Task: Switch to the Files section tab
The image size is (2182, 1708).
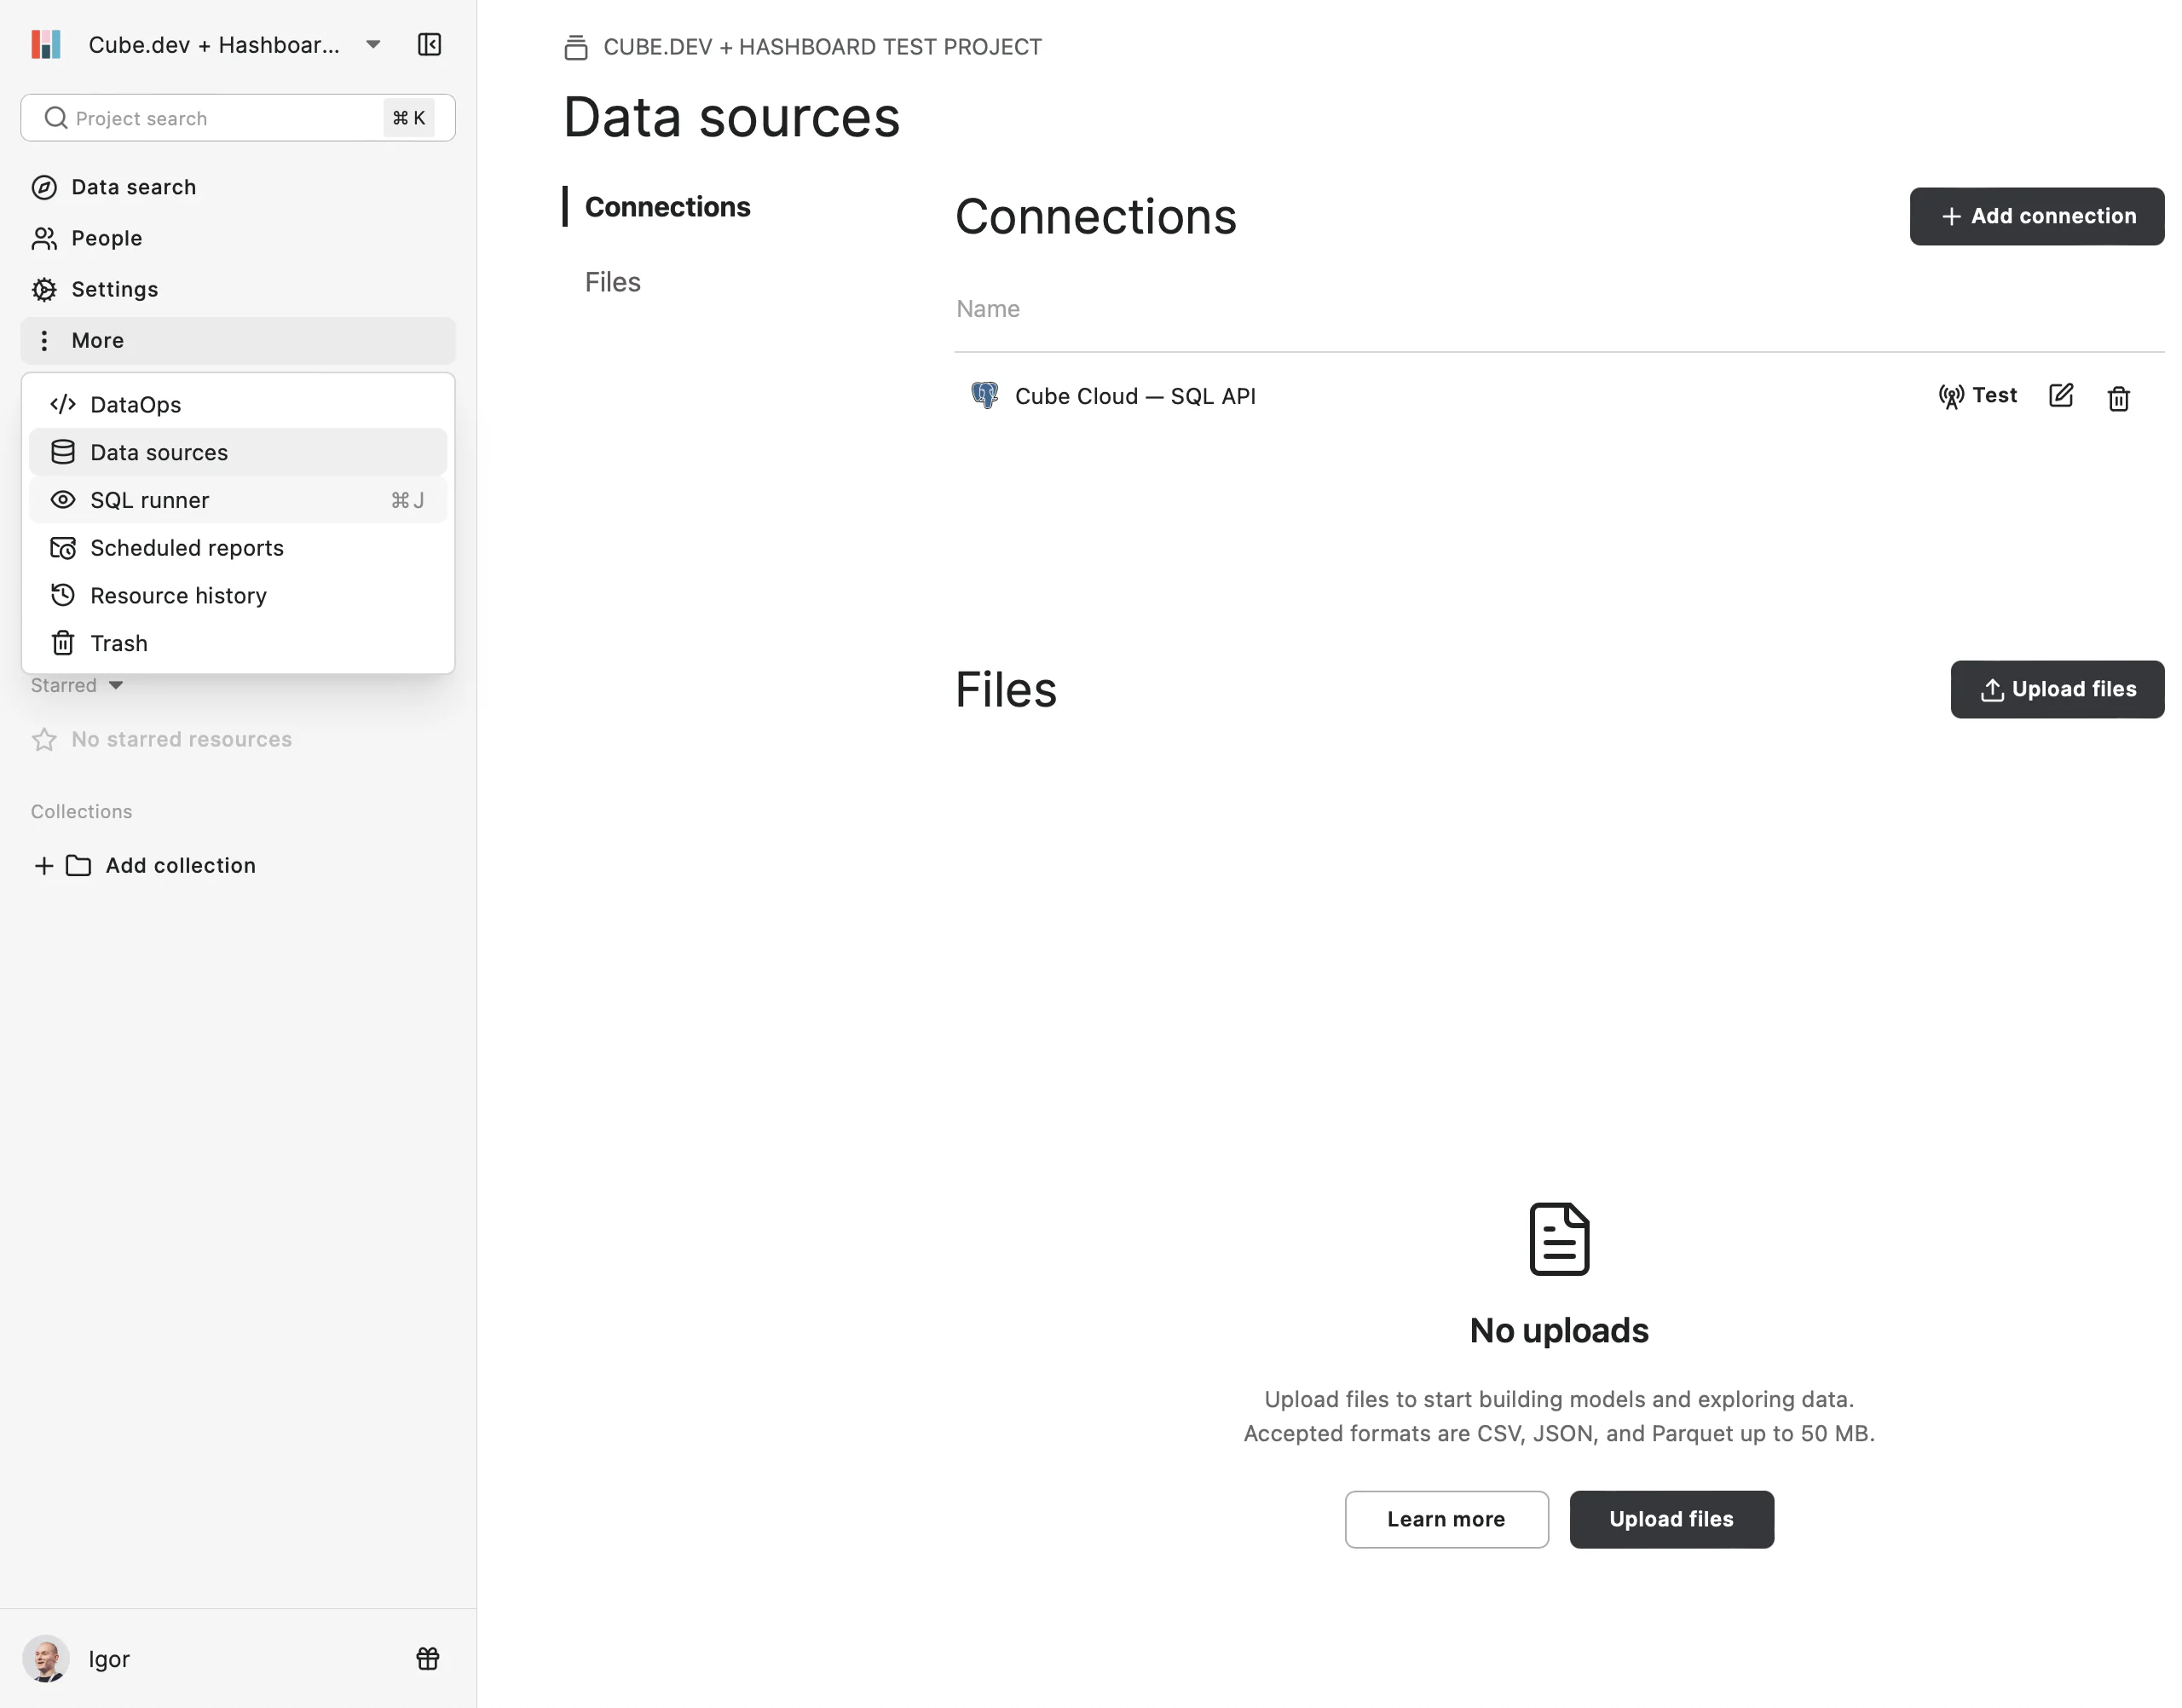Action: point(612,282)
